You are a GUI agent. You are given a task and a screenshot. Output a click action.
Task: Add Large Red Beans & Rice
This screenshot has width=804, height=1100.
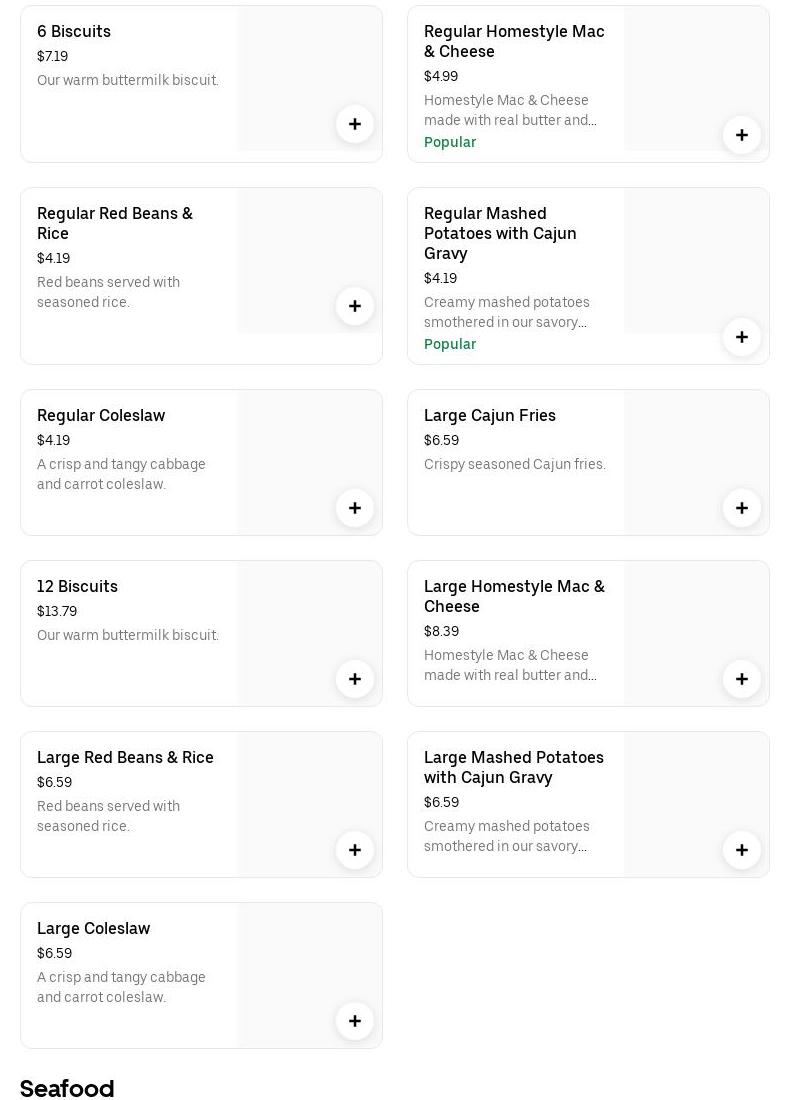point(355,850)
